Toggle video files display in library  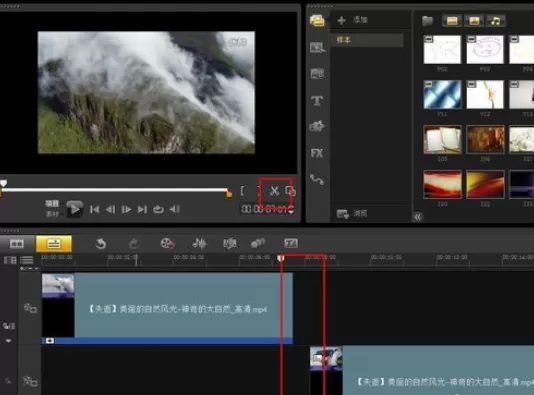(x=452, y=21)
